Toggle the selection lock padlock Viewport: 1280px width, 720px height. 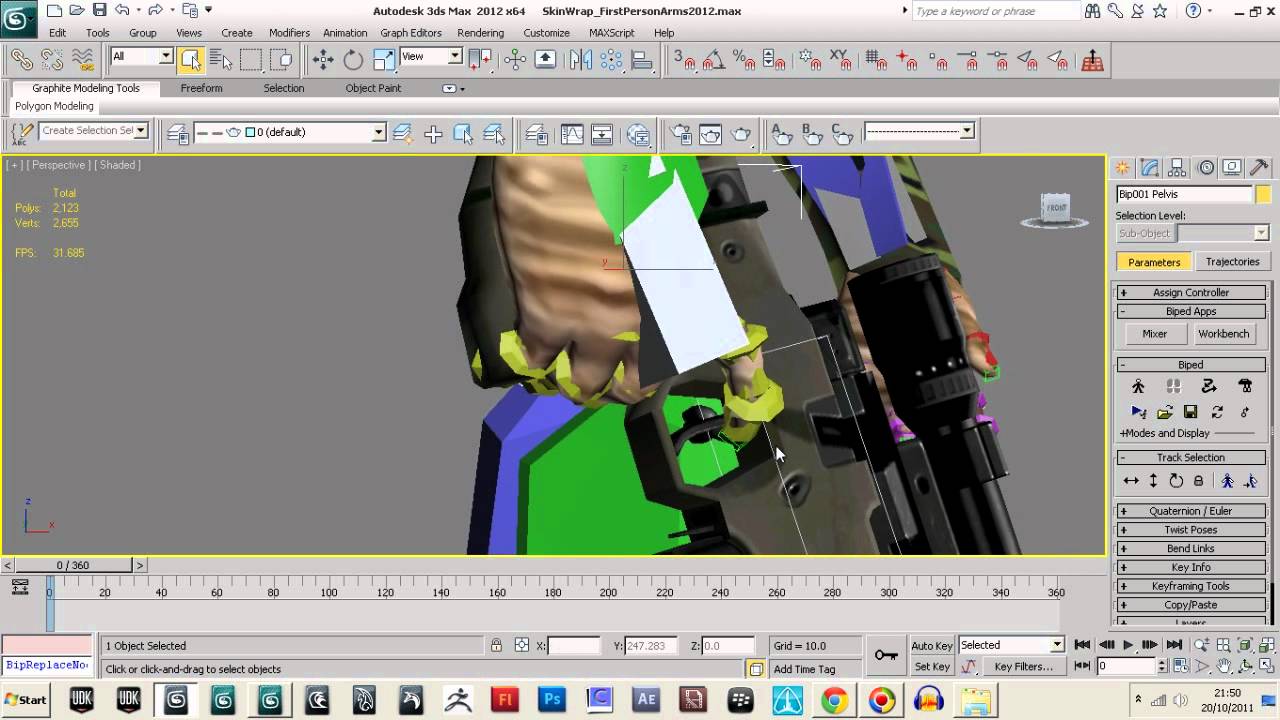coord(496,646)
